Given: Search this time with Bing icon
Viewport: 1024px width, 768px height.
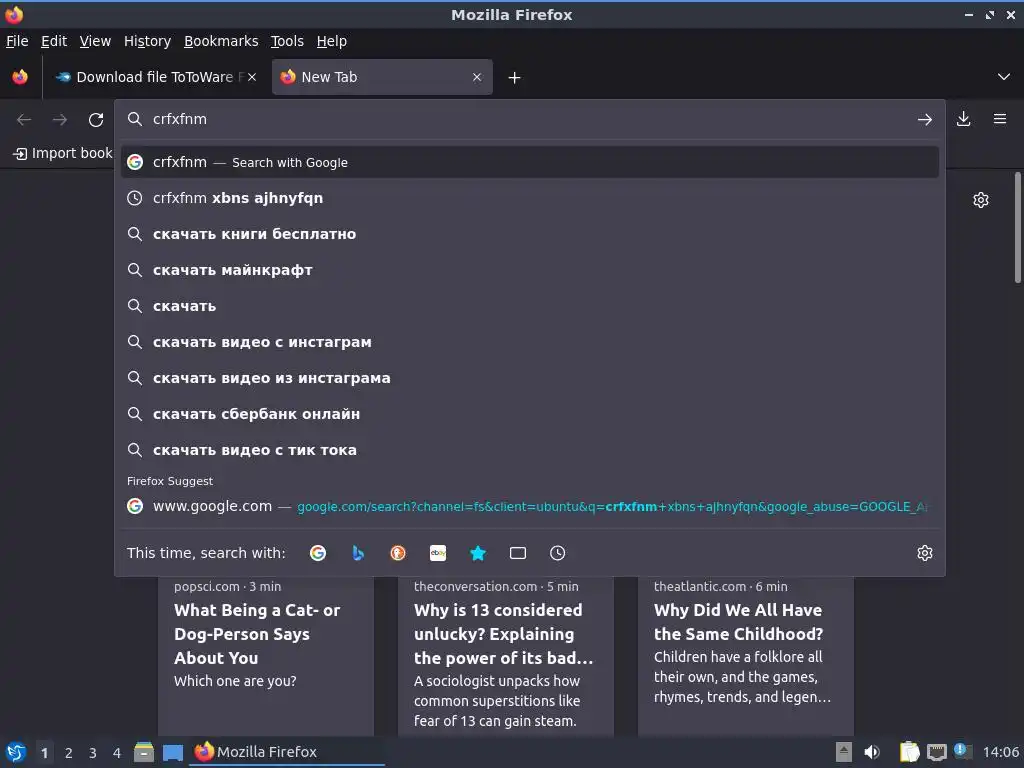Looking at the screenshot, I should click(358, 553).
